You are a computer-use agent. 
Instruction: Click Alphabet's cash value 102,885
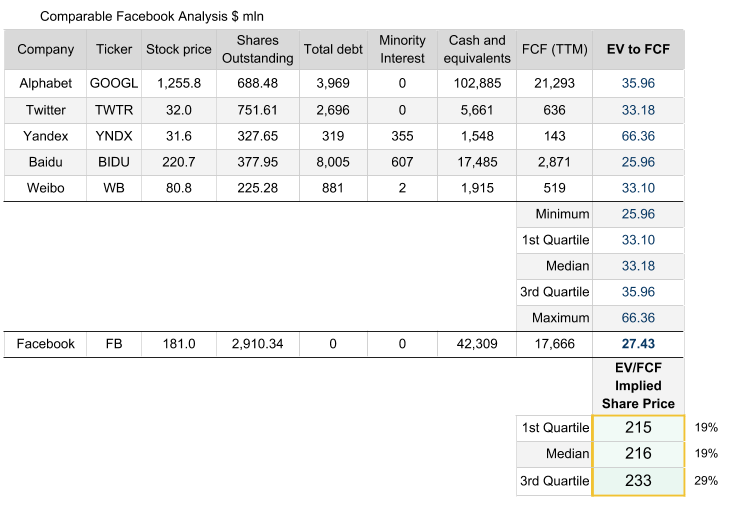tap(477, 83)
